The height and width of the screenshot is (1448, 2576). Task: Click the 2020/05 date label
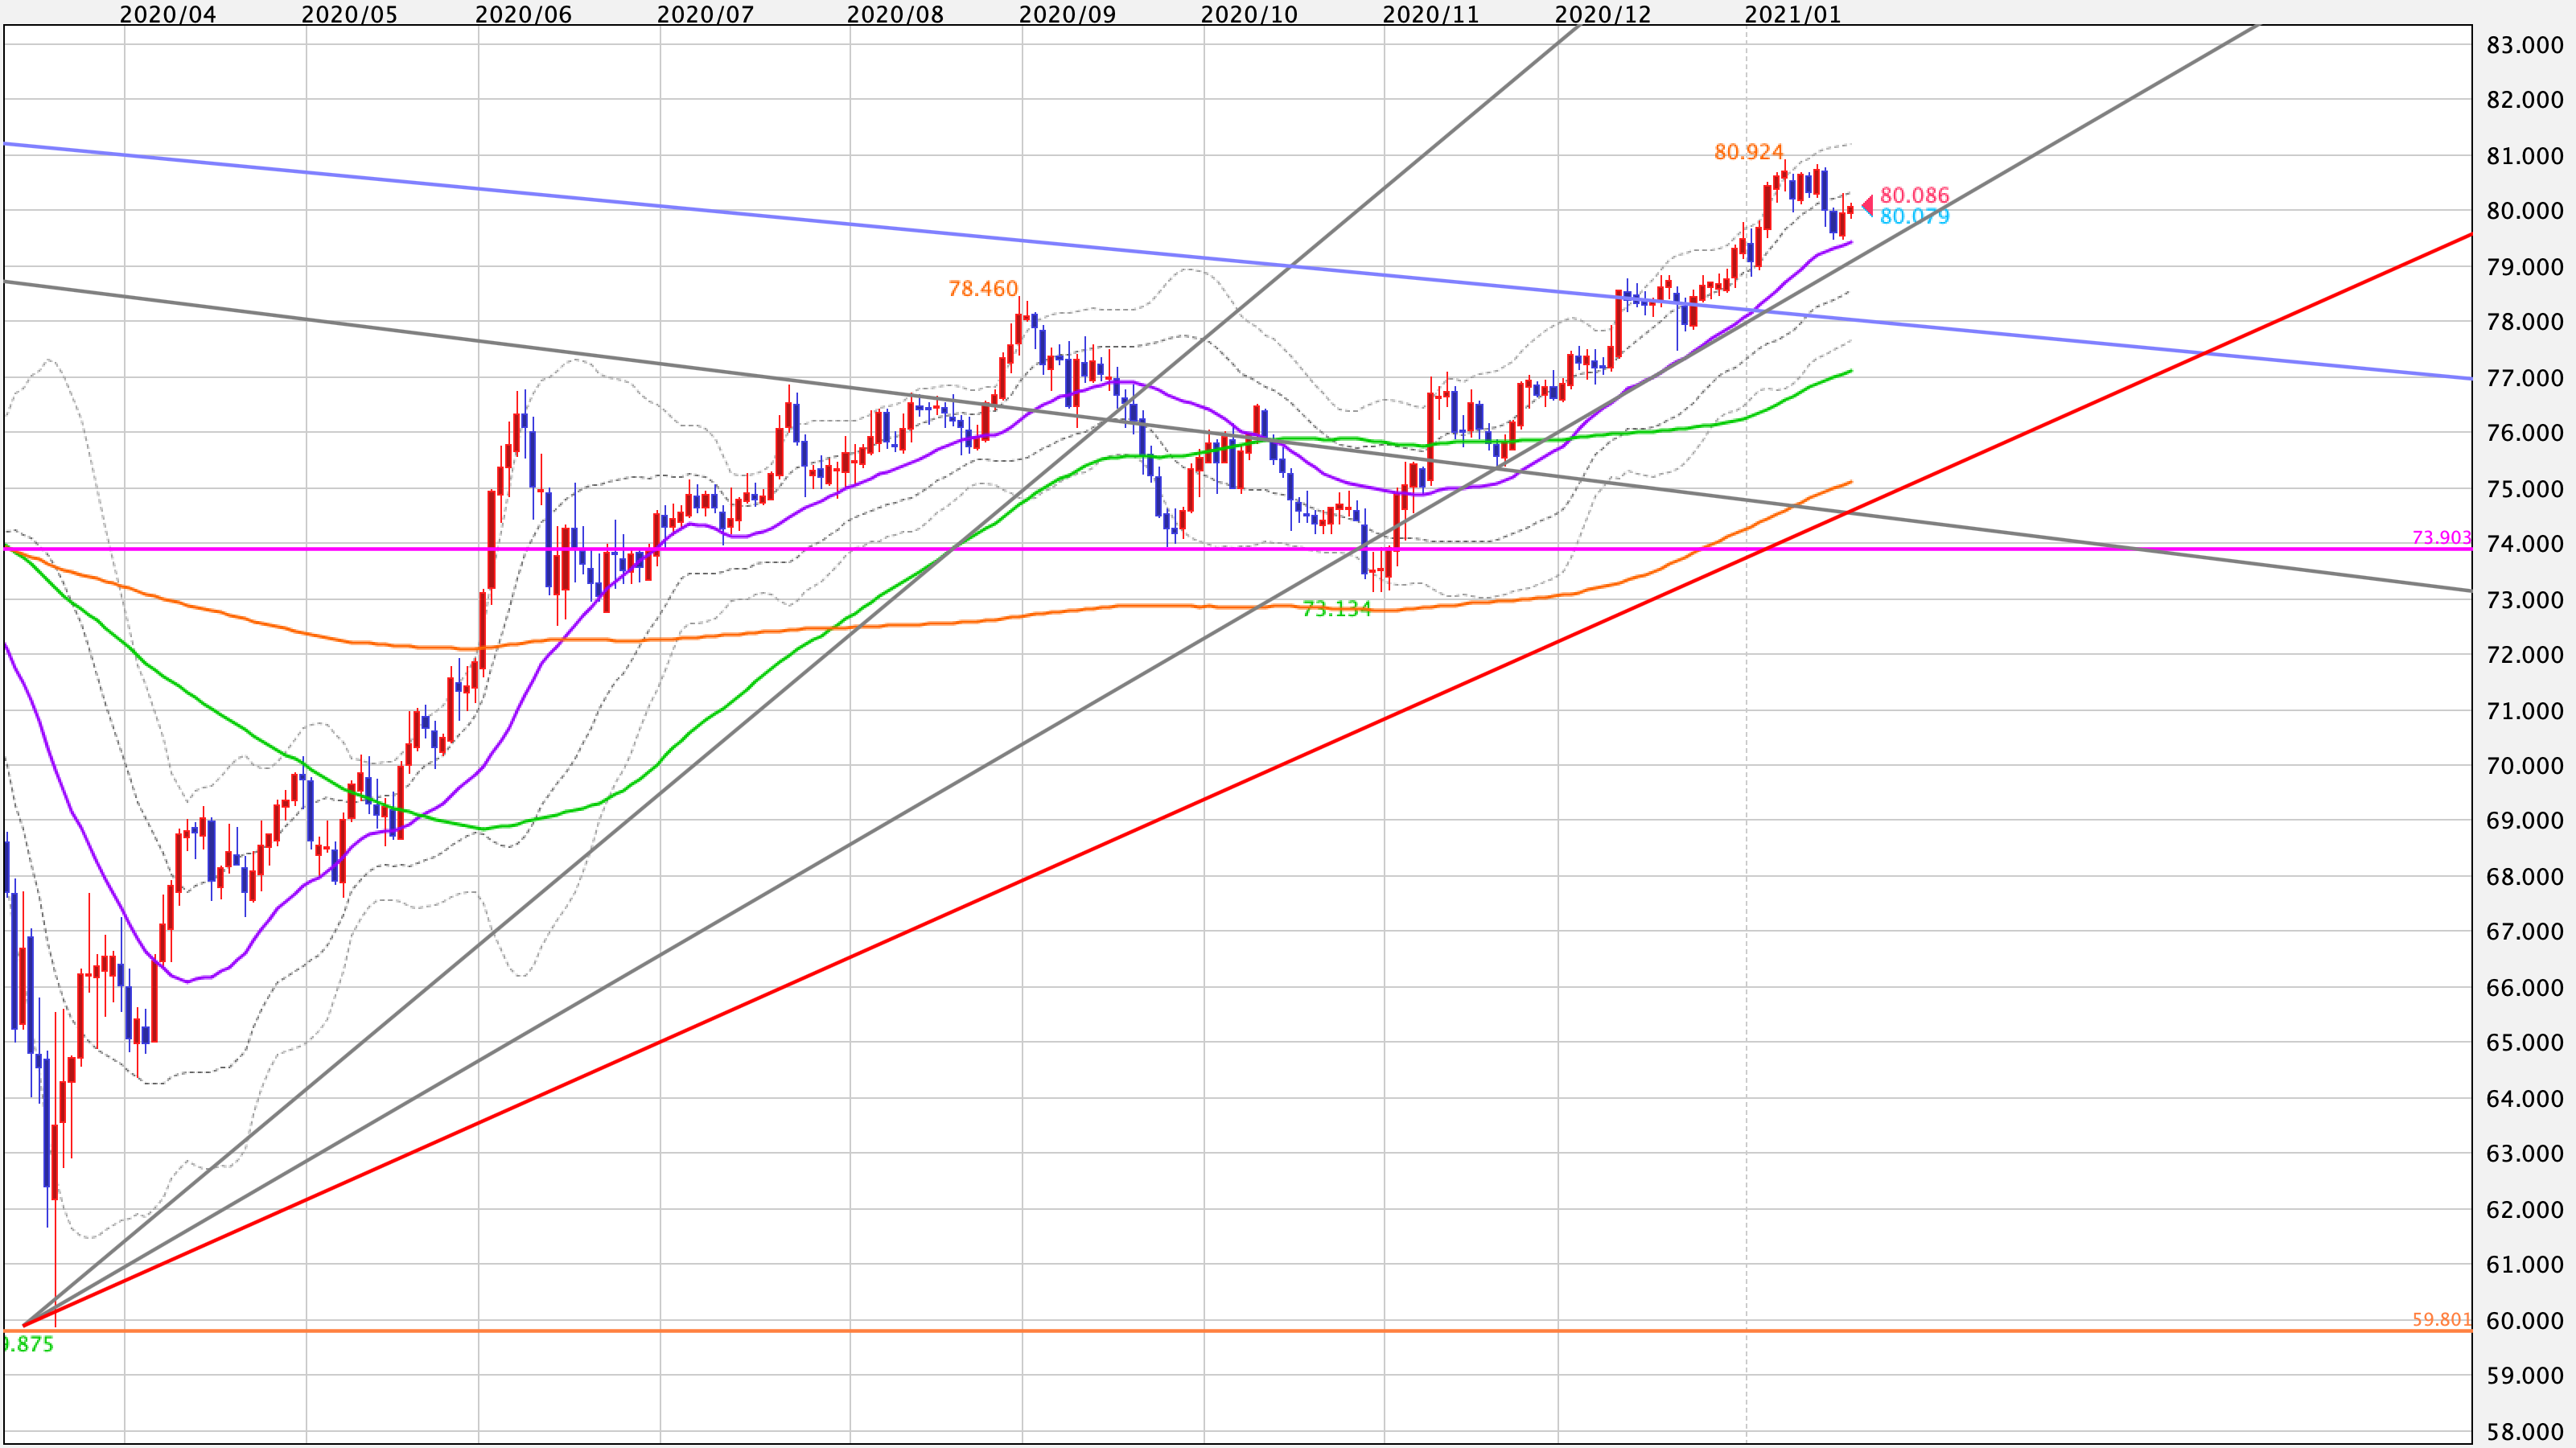tap(349, 14)
